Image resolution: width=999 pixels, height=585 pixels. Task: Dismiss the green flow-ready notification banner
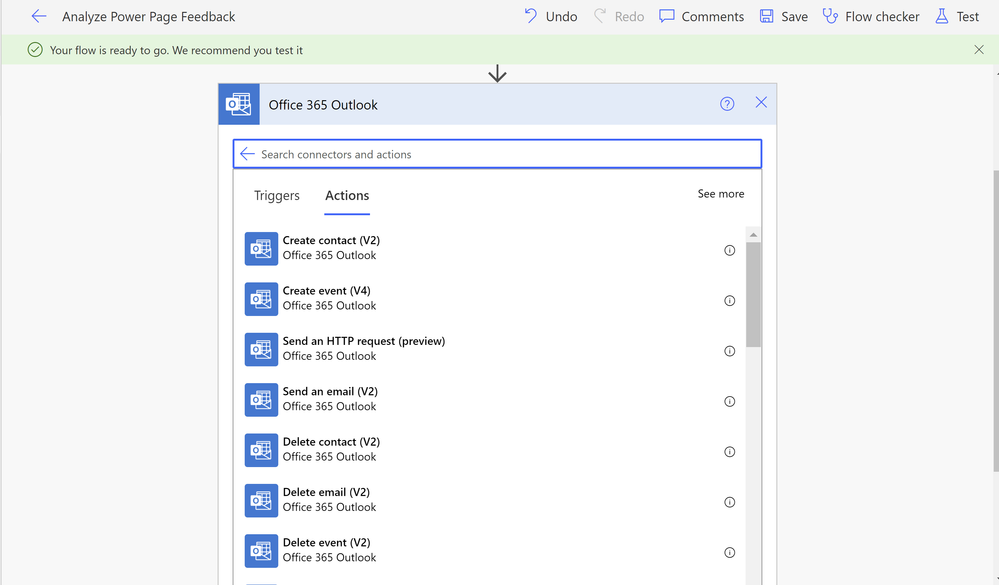[979, 50]
